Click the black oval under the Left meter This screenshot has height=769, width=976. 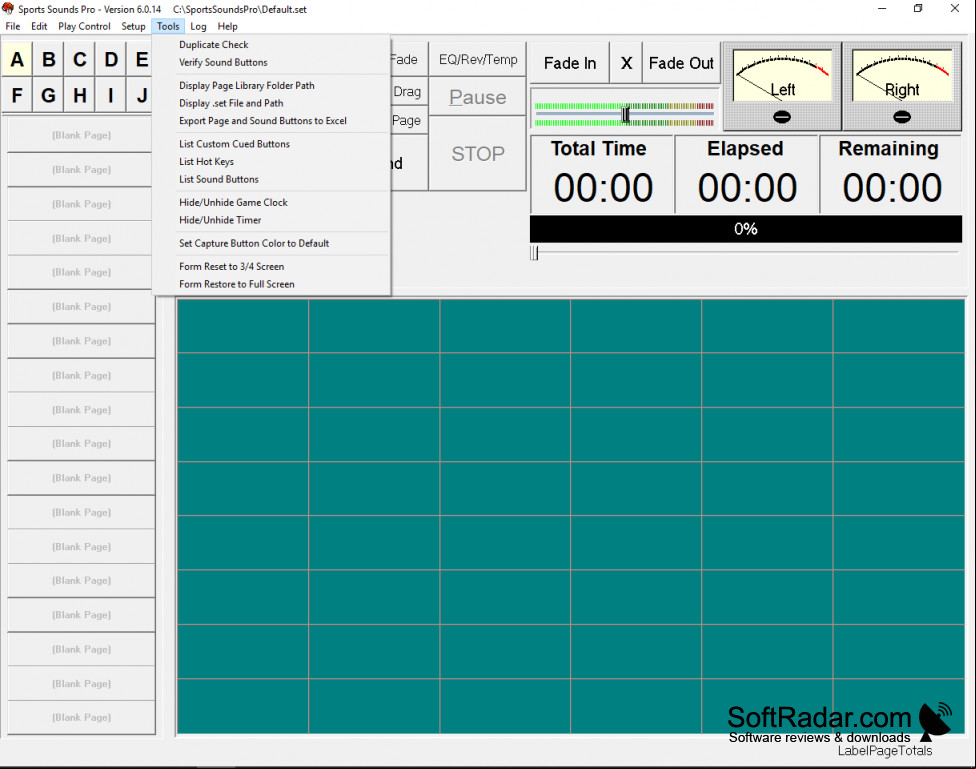[782, 116]
